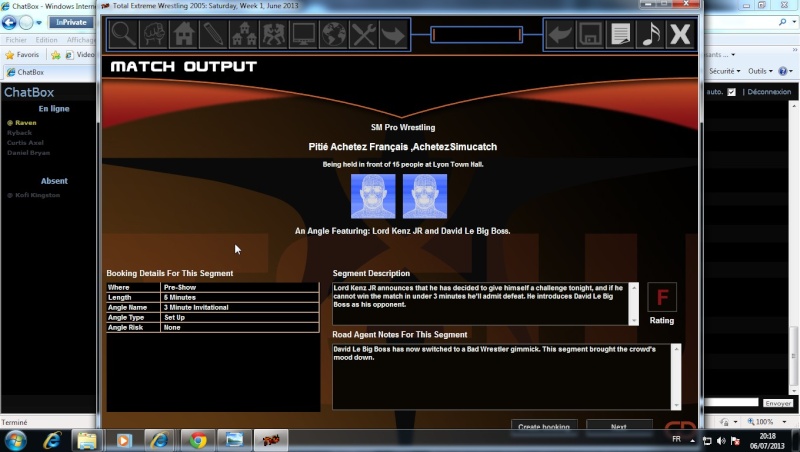The image size is (800, 452).
Task: Select user Ryback in ChatBox list
Action: [19, 133]
